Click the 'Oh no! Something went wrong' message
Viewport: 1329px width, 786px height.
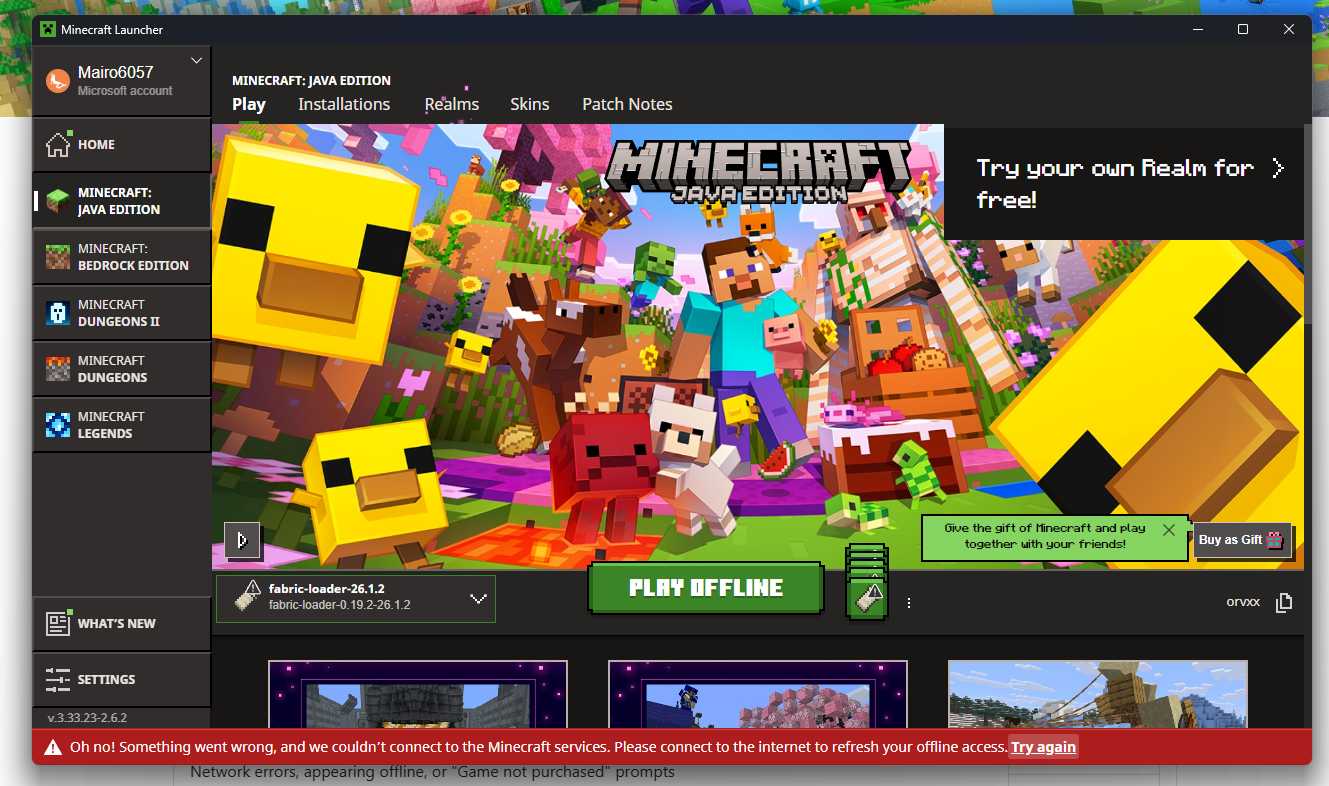pos(538,747)
